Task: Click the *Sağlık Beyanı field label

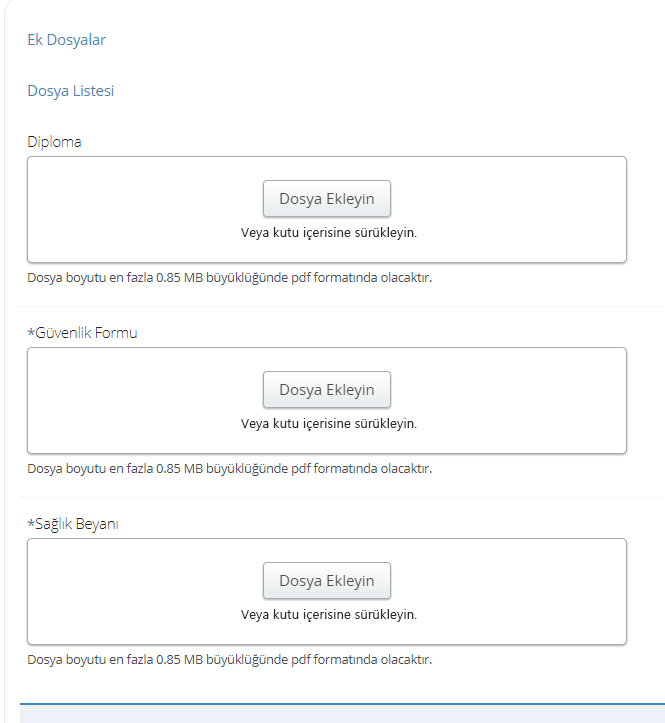Action: pyautogui.click(x=73, y=524)
